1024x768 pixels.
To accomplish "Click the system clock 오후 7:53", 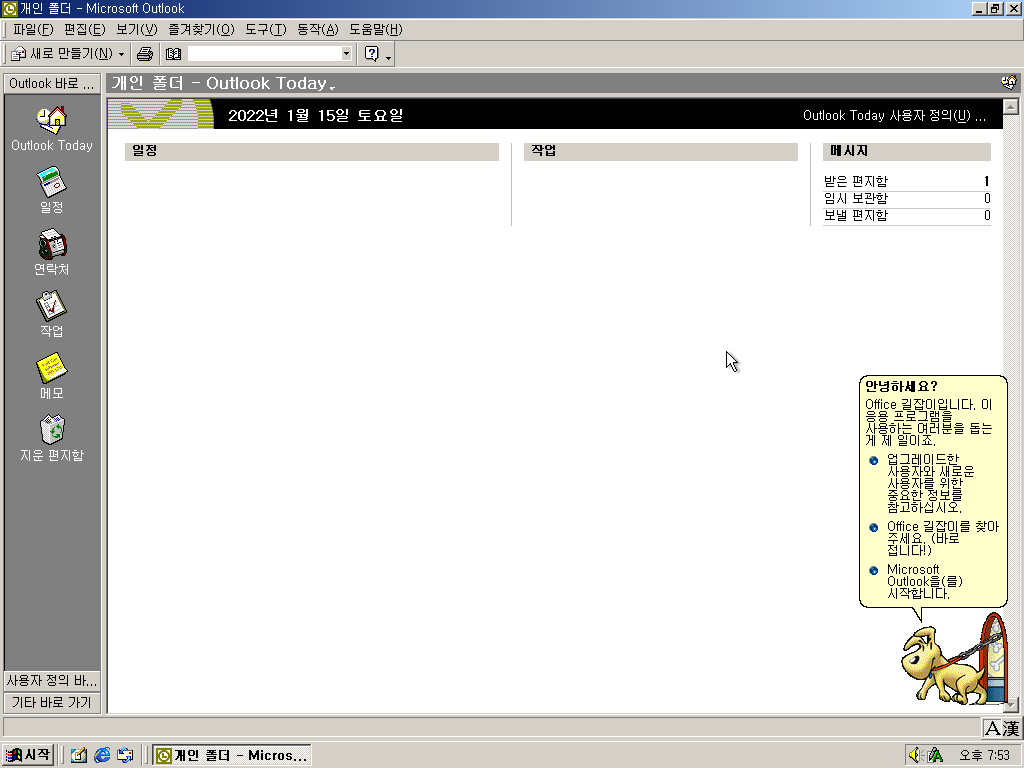I will pyautogui.click(x=984, y=755).
